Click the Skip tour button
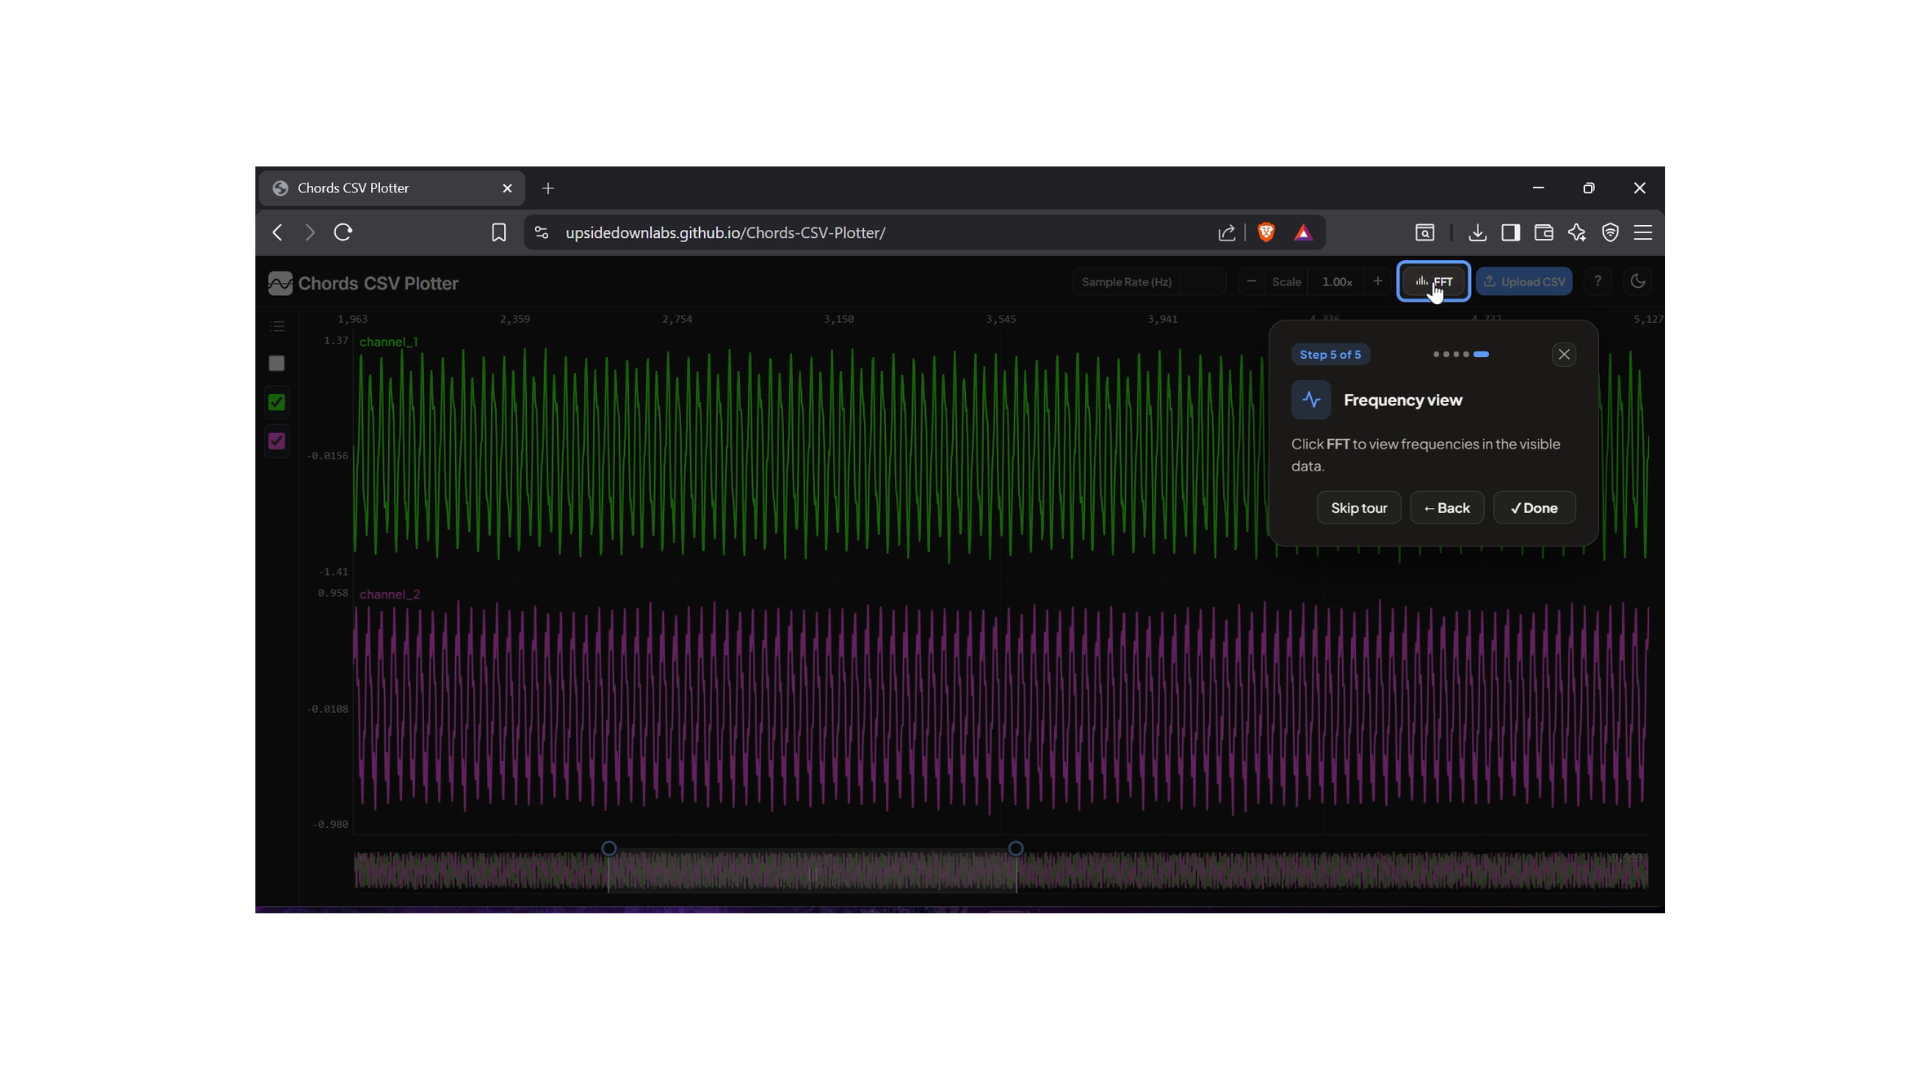The image size is (1920, 1080). point(1358,508)
